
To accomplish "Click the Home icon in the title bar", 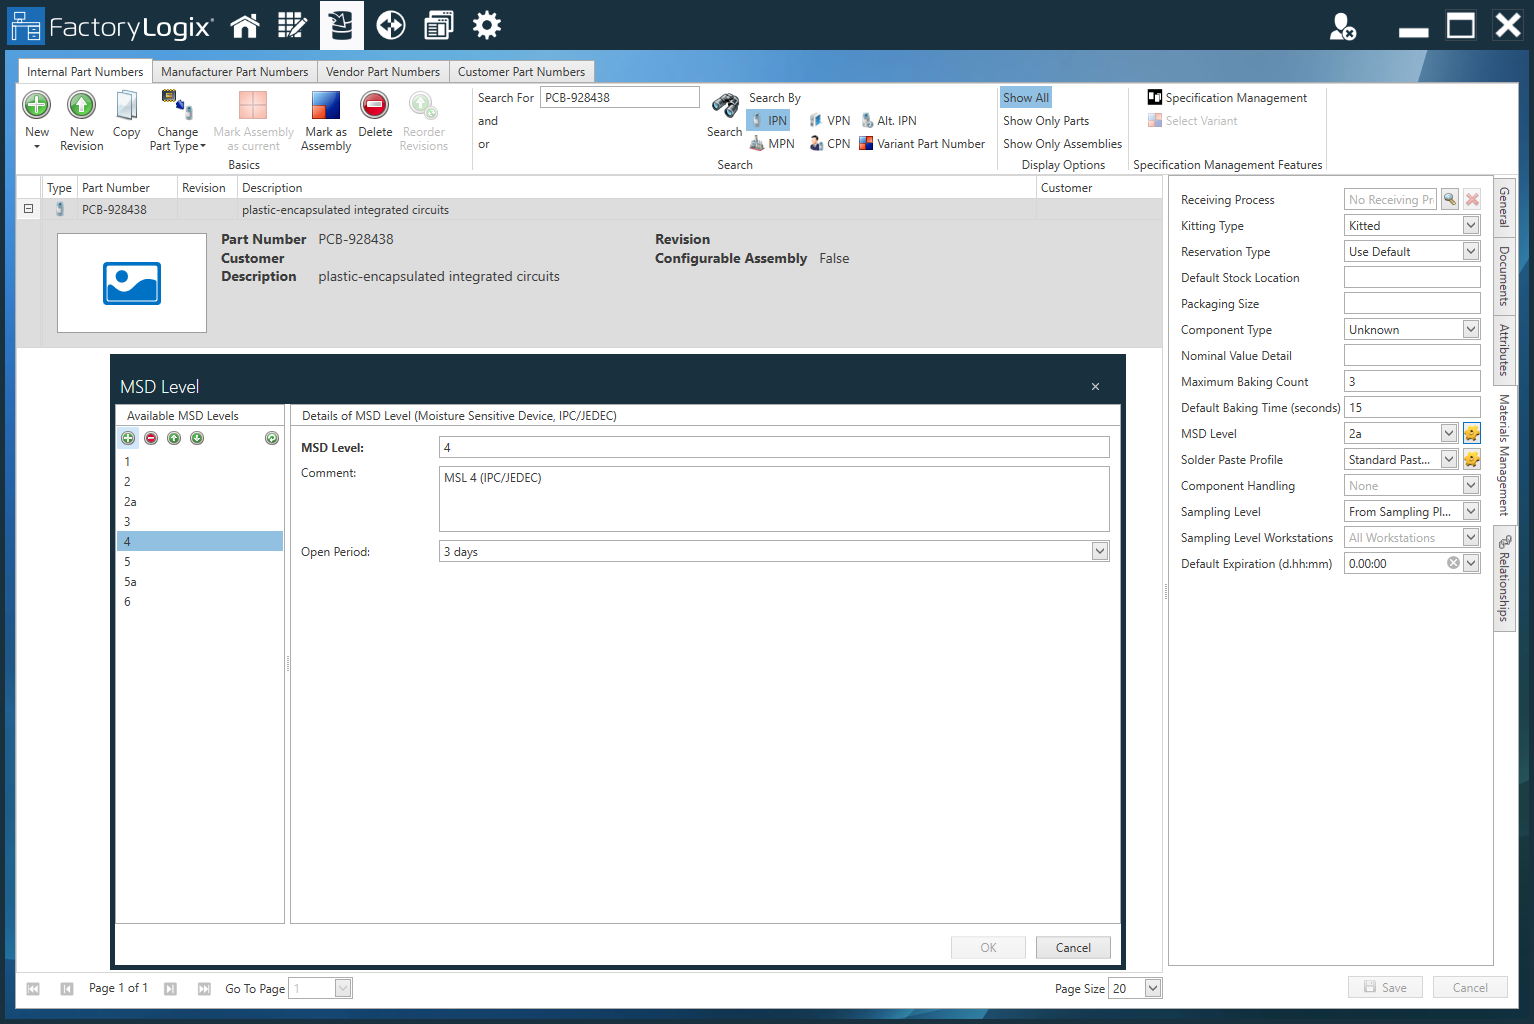I will click(x=245, y=26).
